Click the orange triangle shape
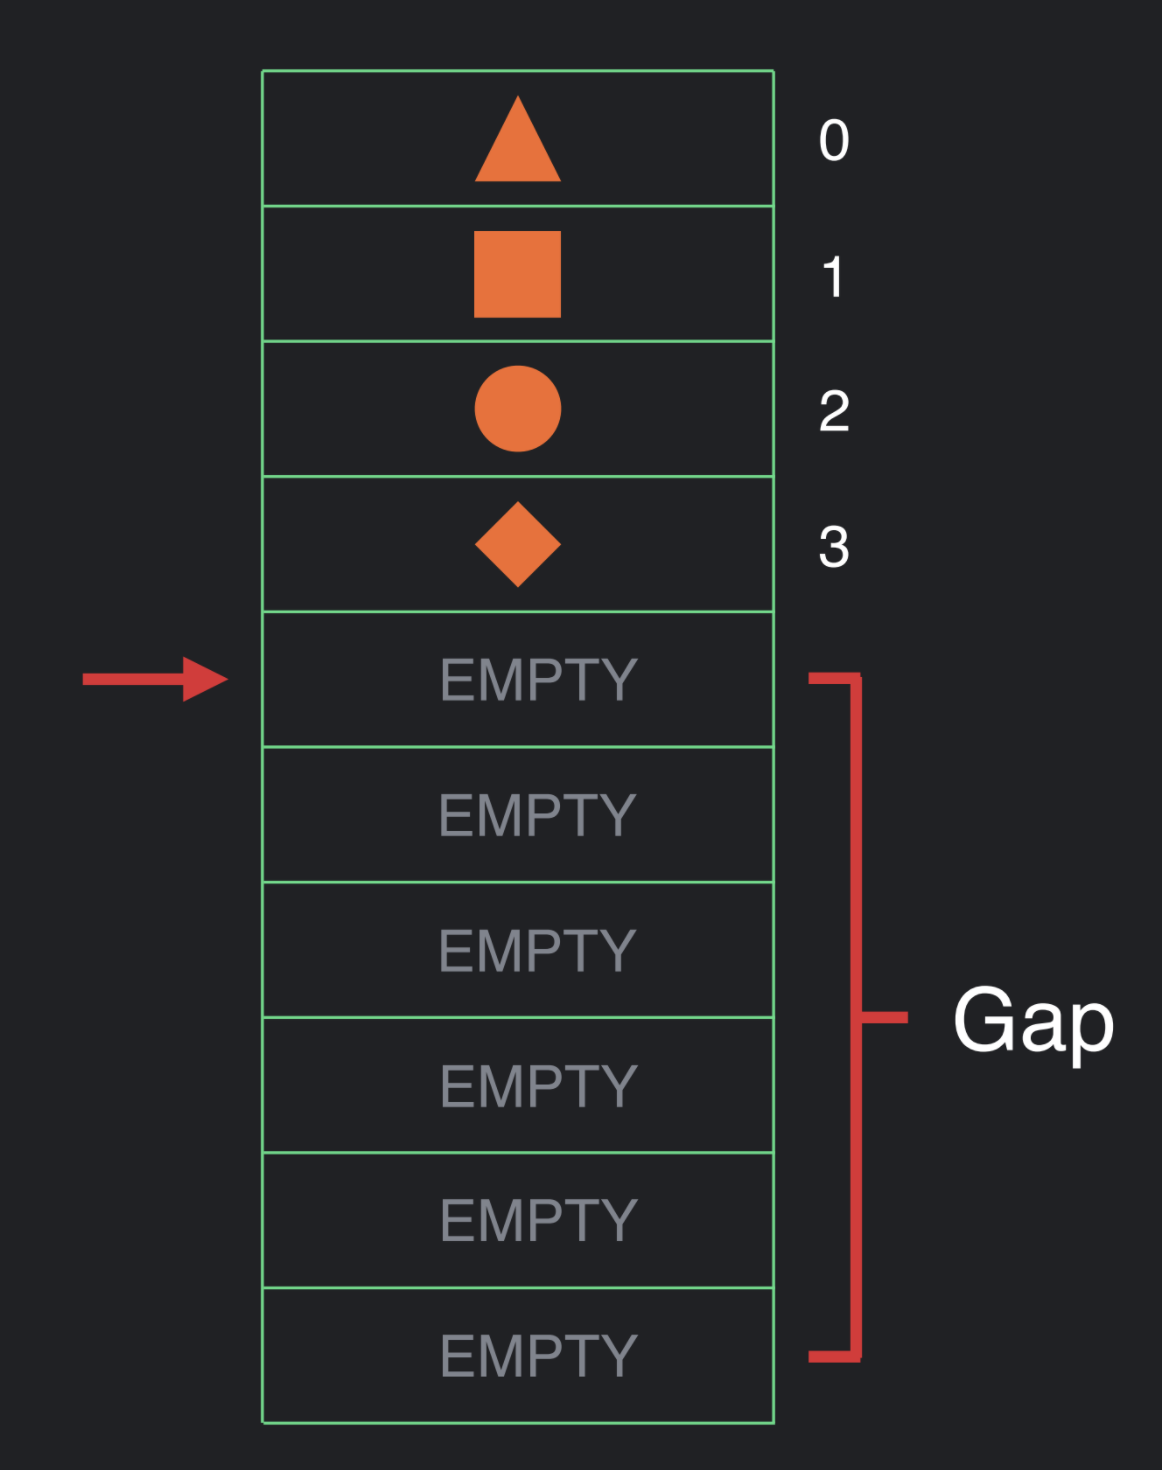This screenshot has height=1470, width=1162. pos(518,139)
